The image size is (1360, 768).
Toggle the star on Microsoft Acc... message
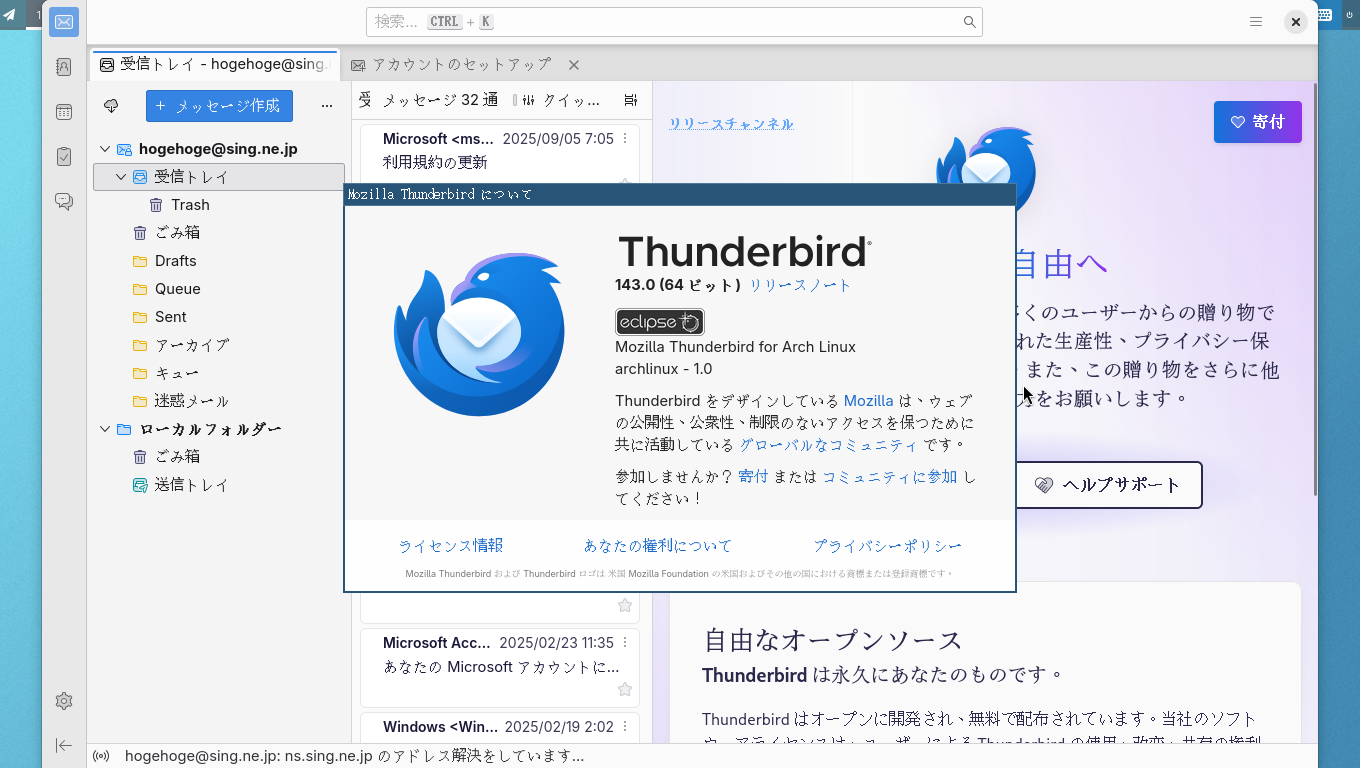pos(625,689)
